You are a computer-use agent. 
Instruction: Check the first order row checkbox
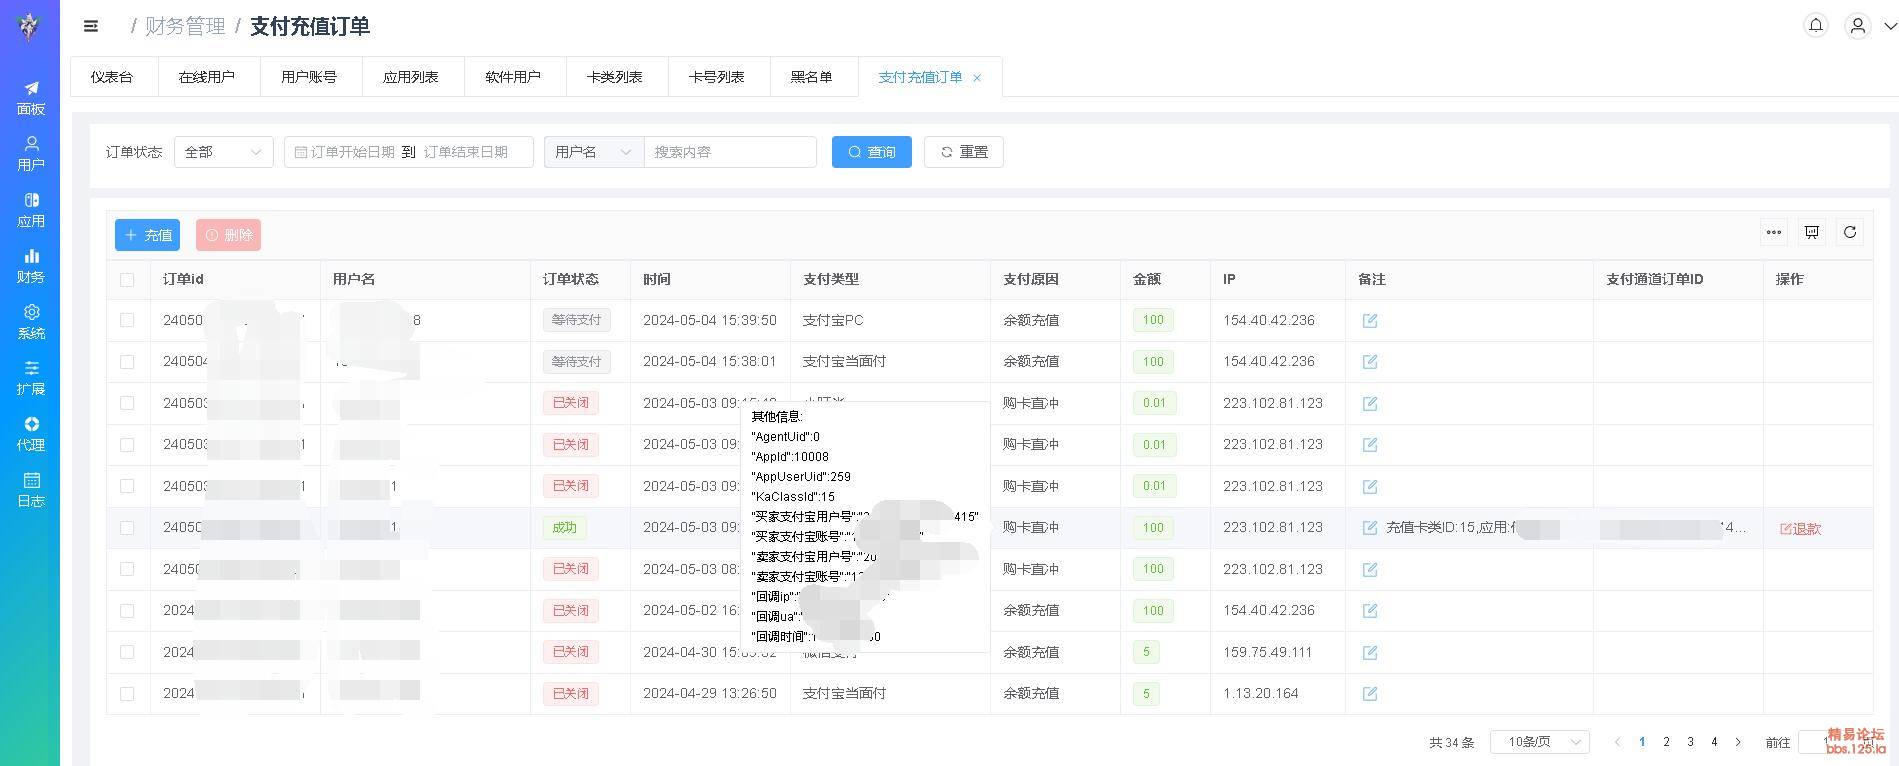pos(127,321)
